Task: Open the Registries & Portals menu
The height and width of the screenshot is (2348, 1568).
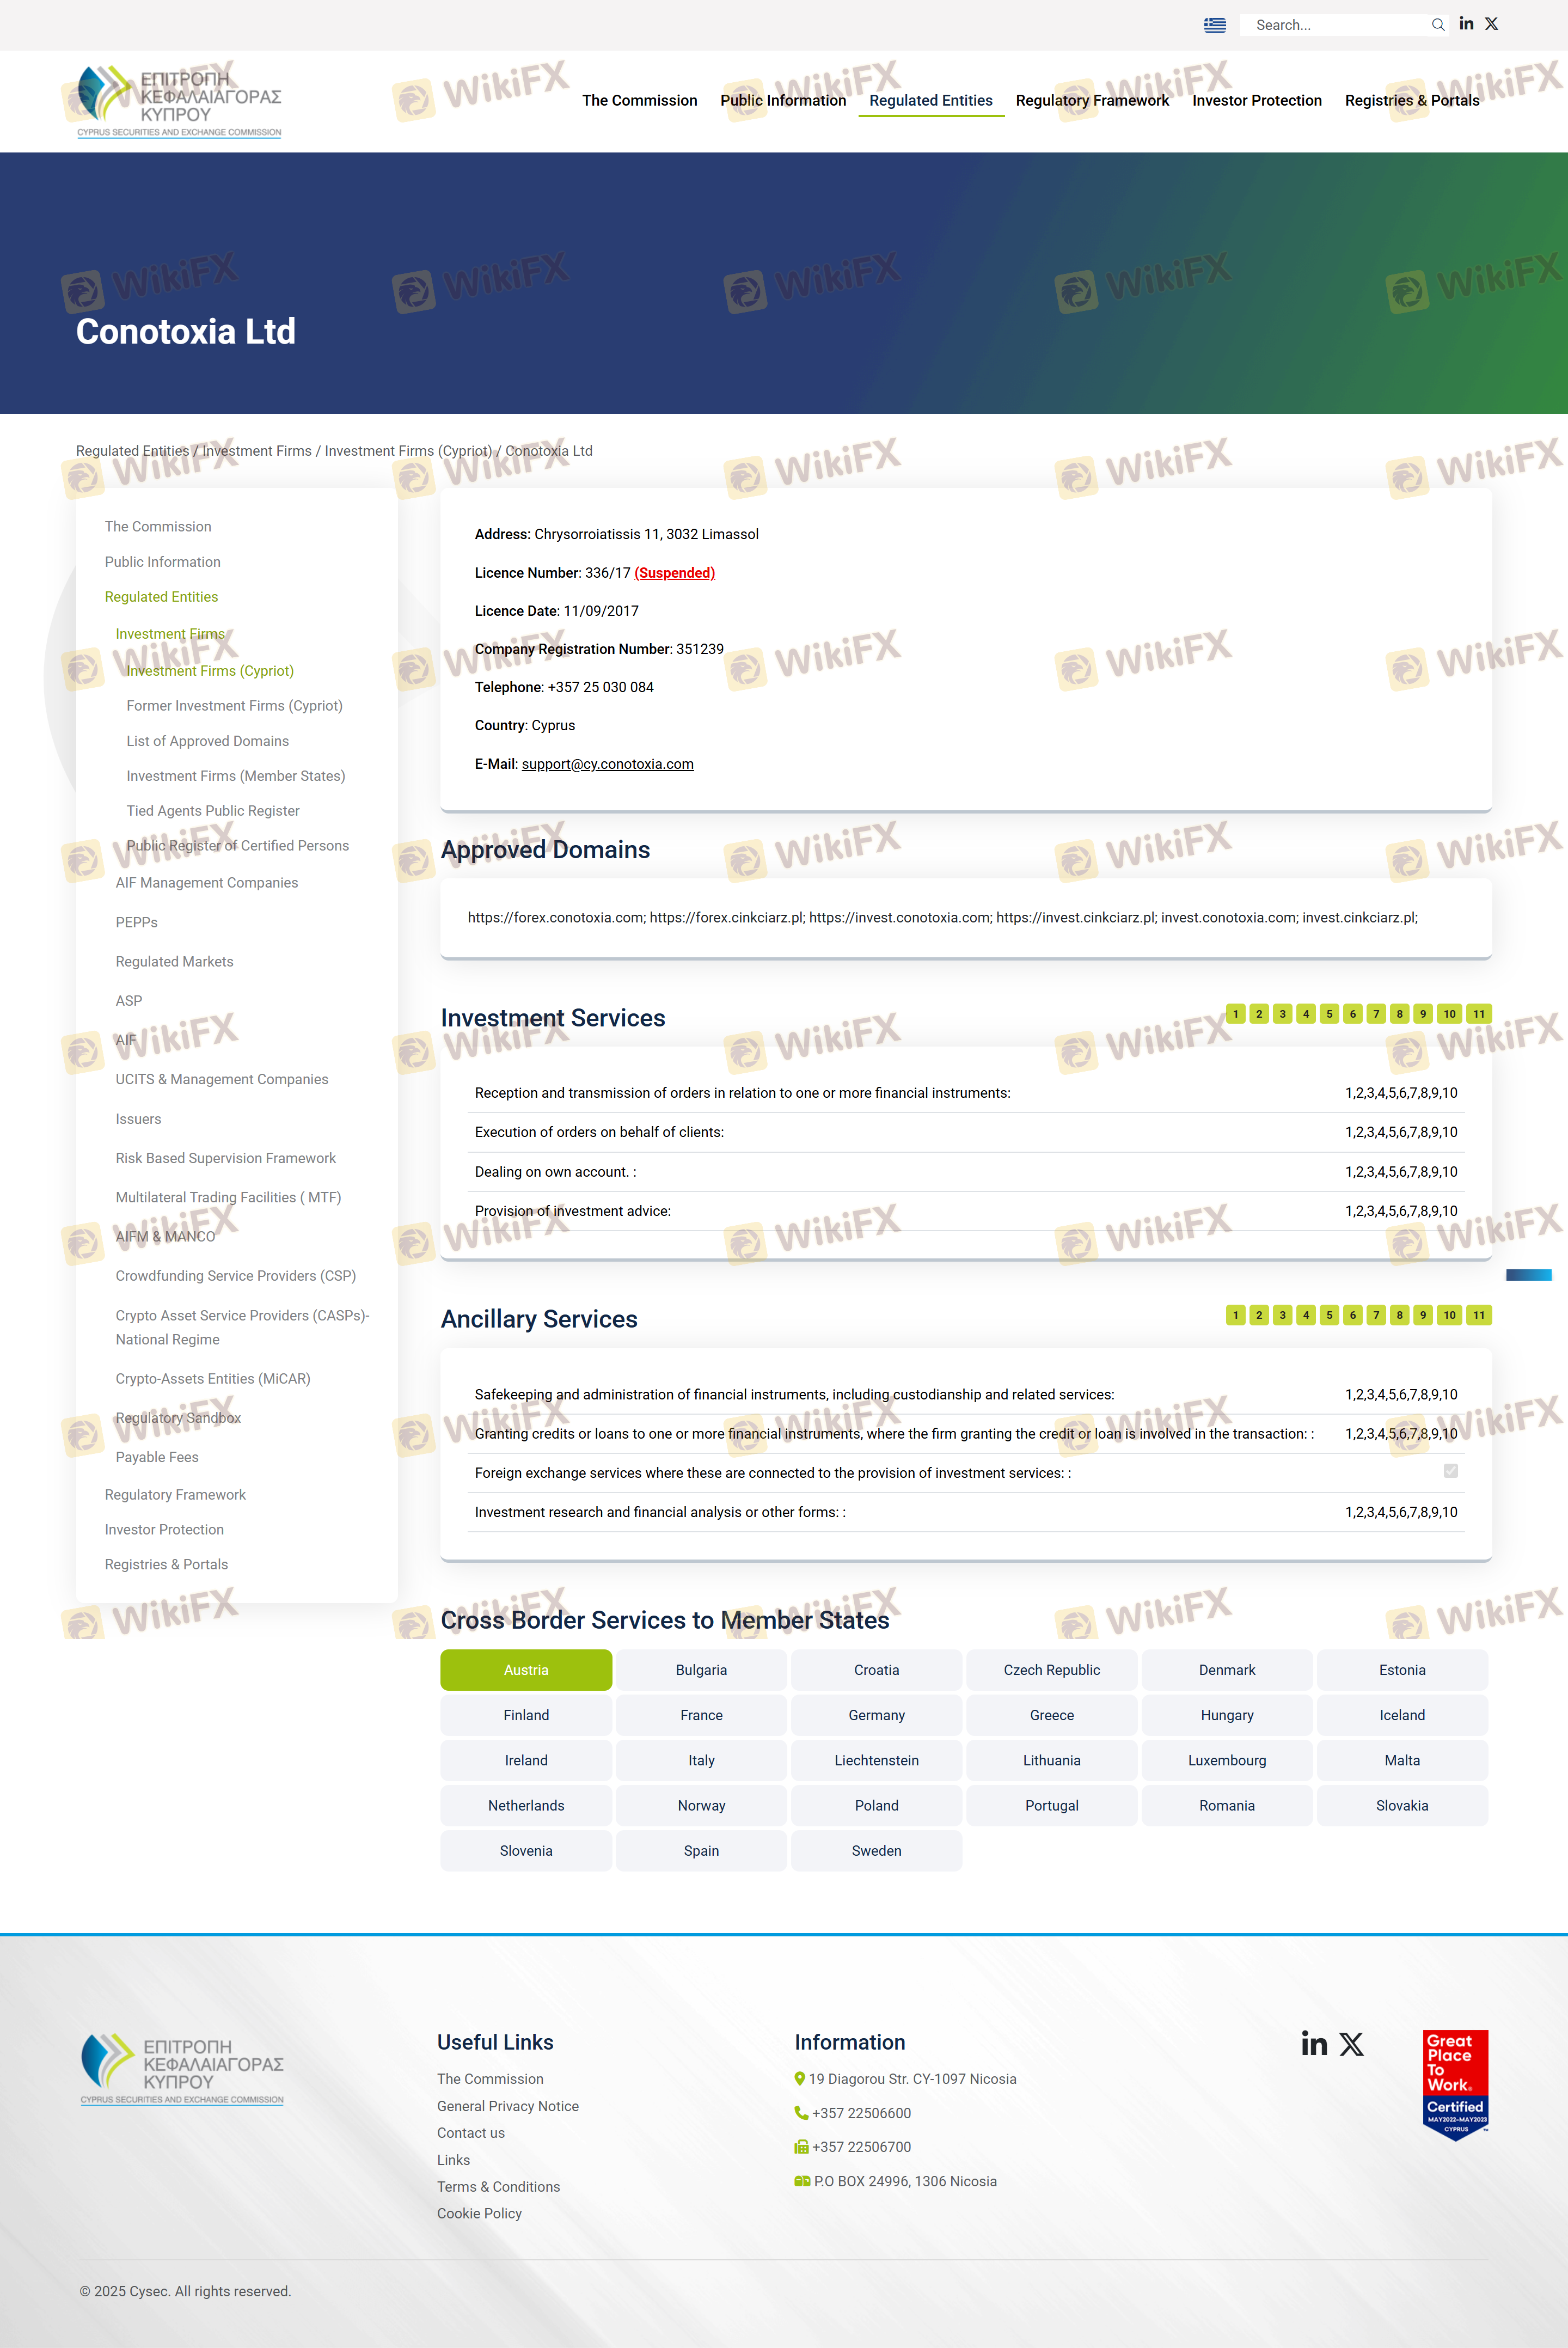Action: pos(1411,101)
